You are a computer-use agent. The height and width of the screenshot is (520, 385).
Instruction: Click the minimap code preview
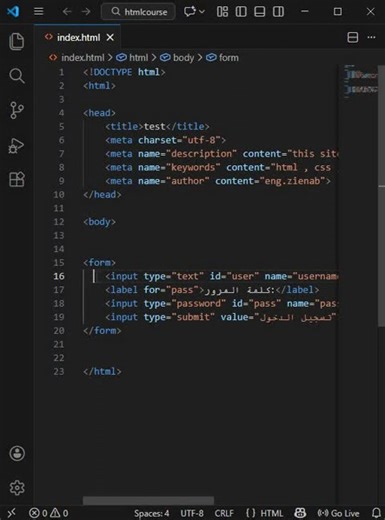click(x=361, y=82)
